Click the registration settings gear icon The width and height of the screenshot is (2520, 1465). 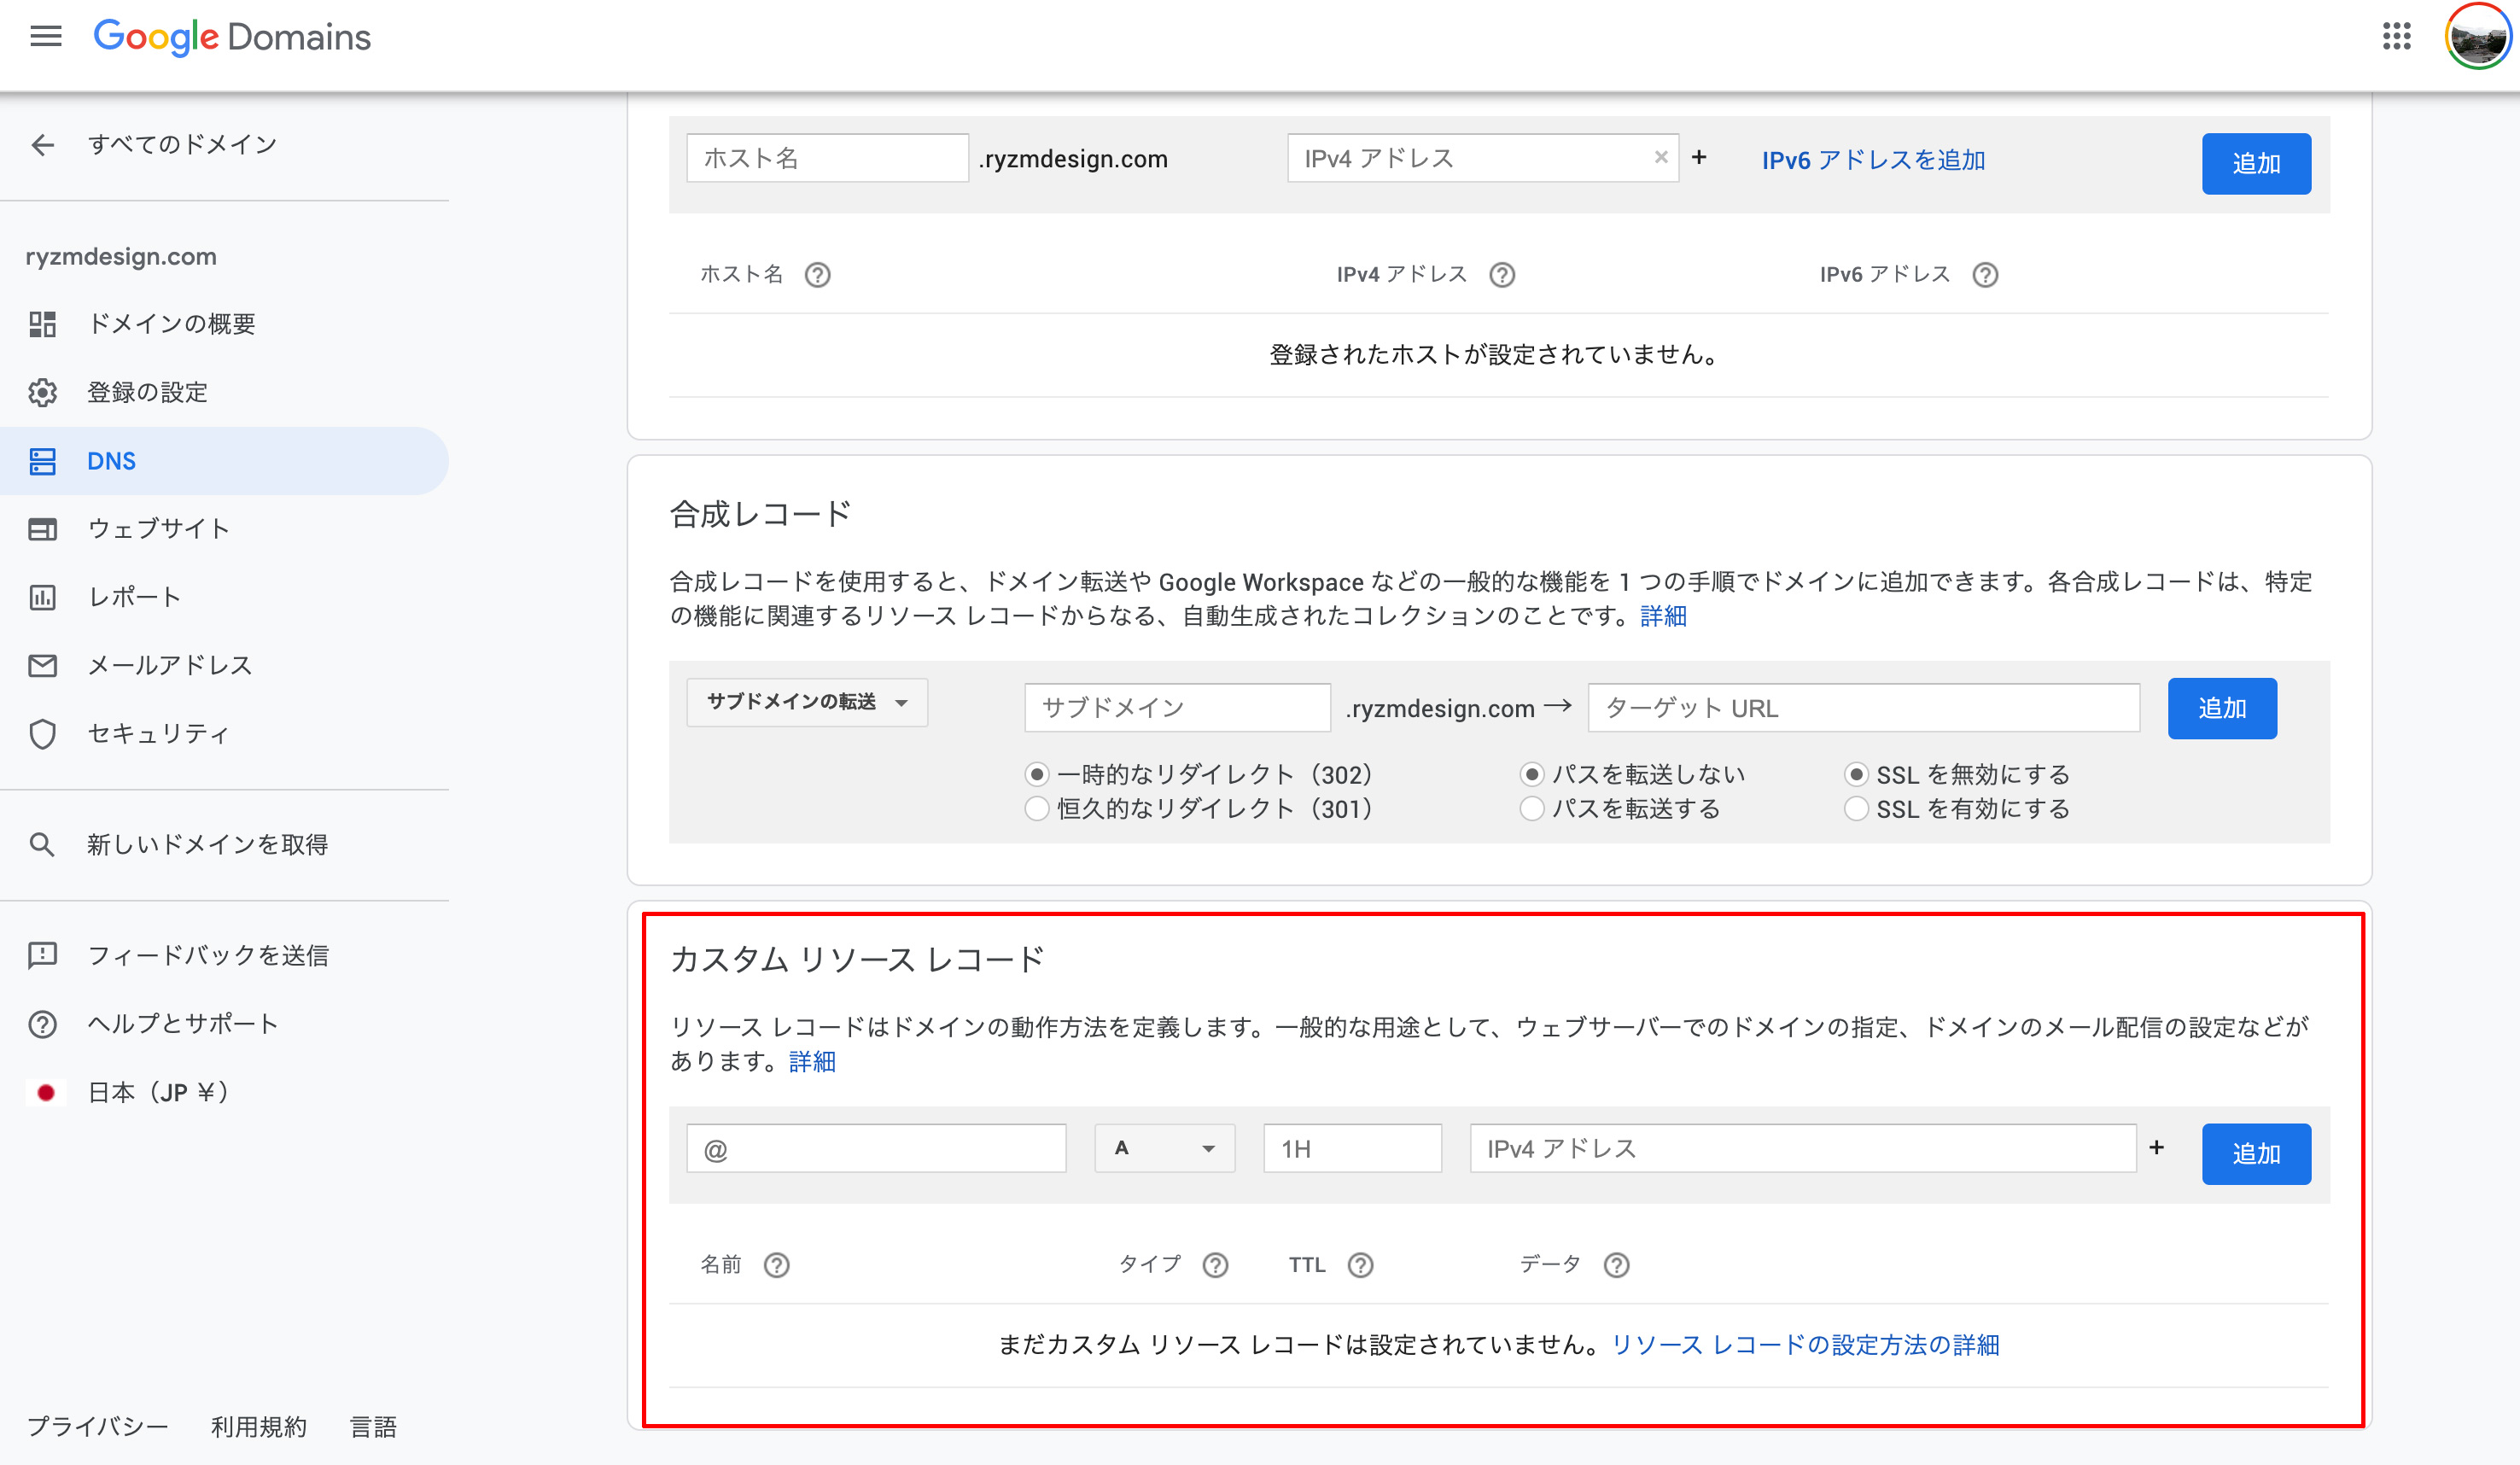click(x=42, y=392)
